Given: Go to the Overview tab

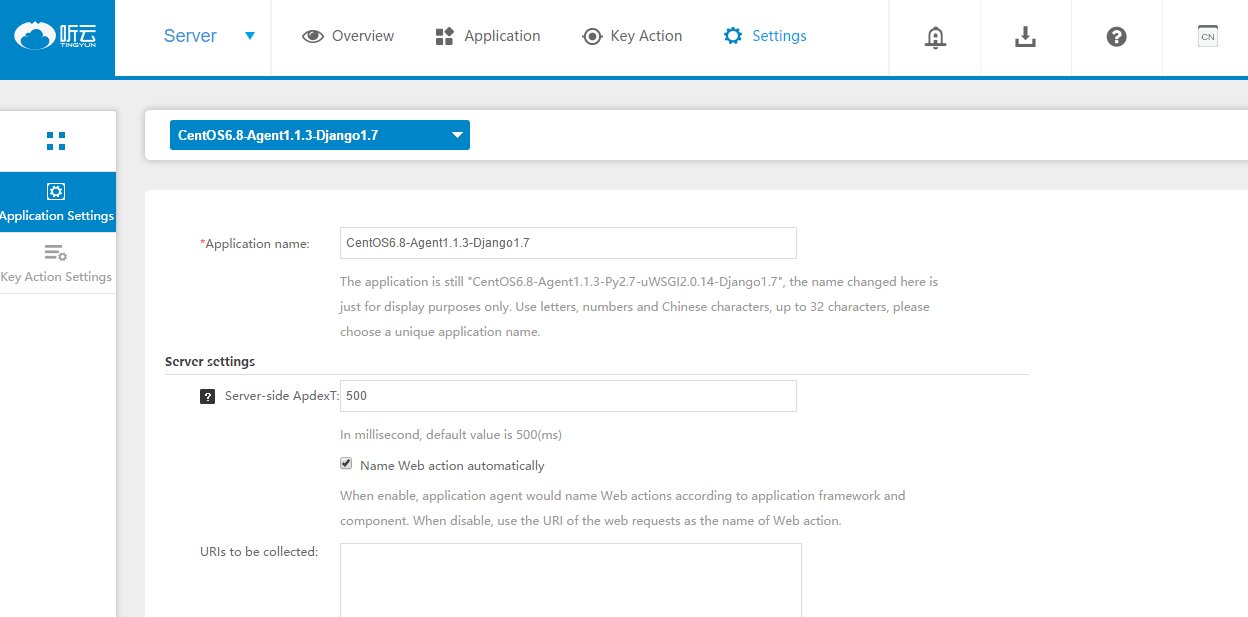Looking at the screenshot, I should 348,36.
